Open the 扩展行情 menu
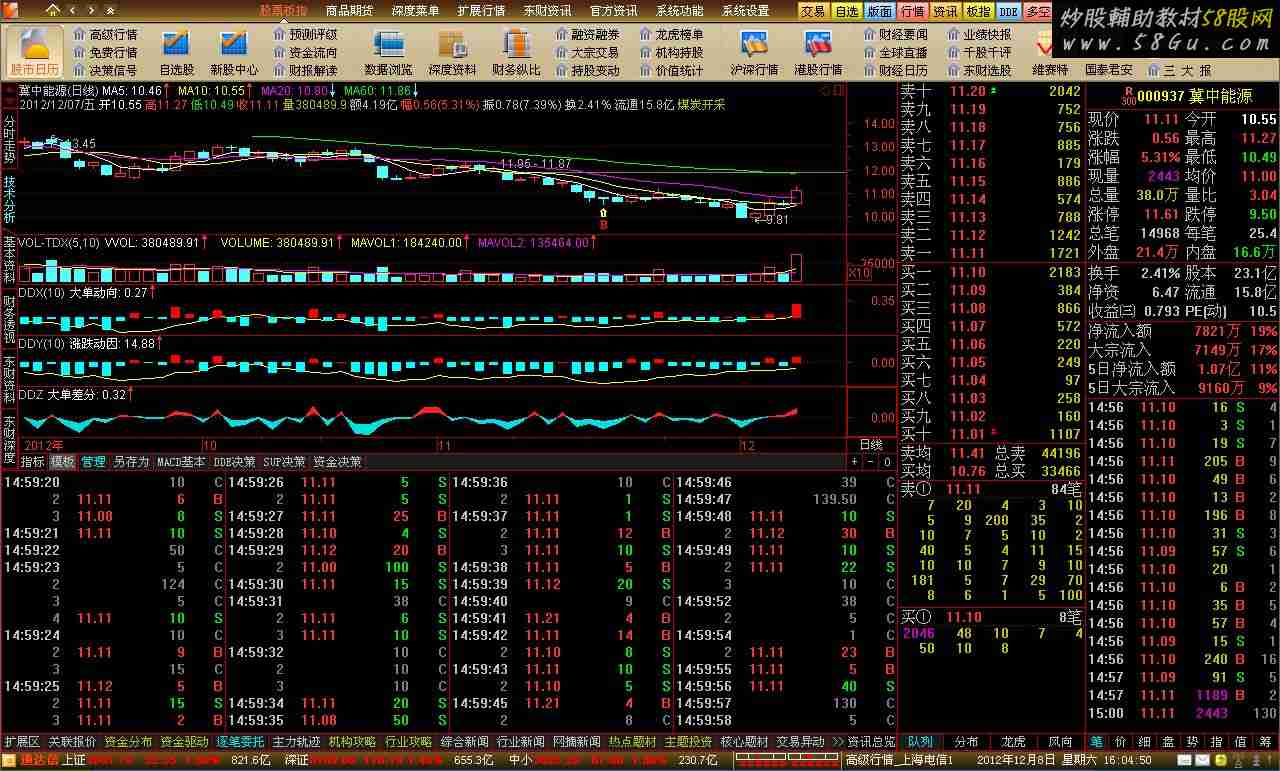 481,11
